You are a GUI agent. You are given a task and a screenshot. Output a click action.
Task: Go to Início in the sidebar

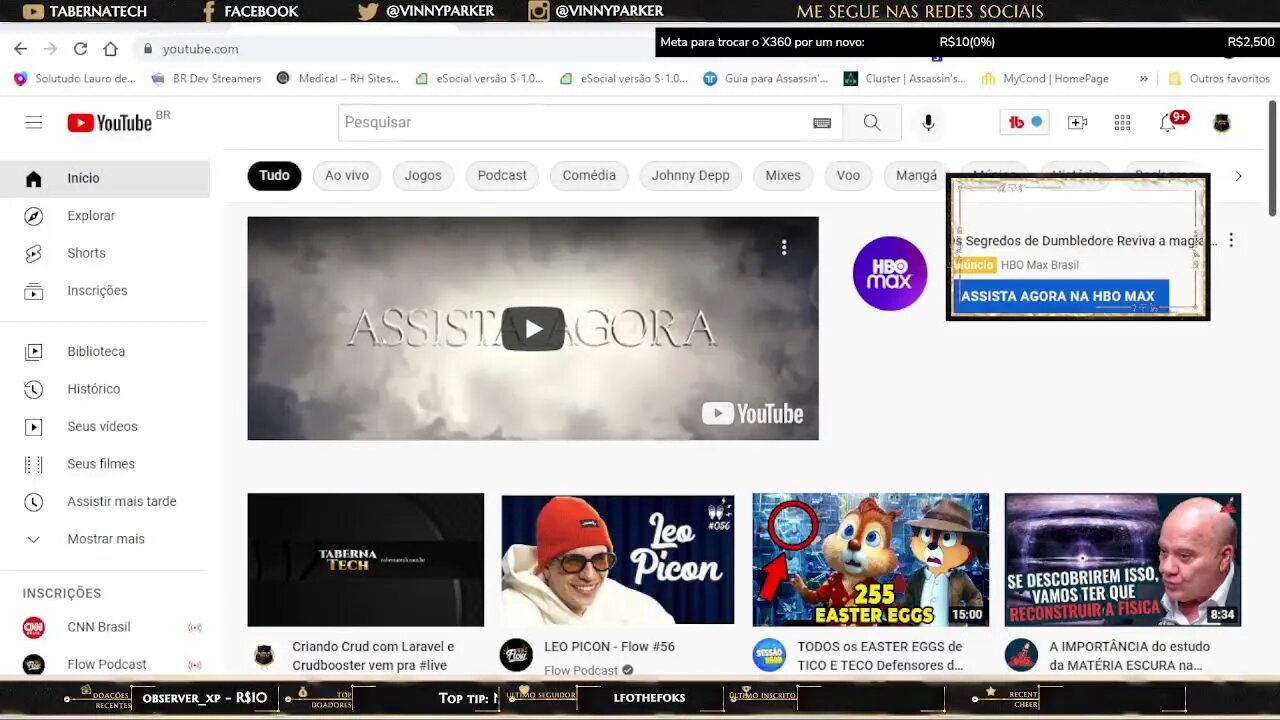tap(105, 178)
